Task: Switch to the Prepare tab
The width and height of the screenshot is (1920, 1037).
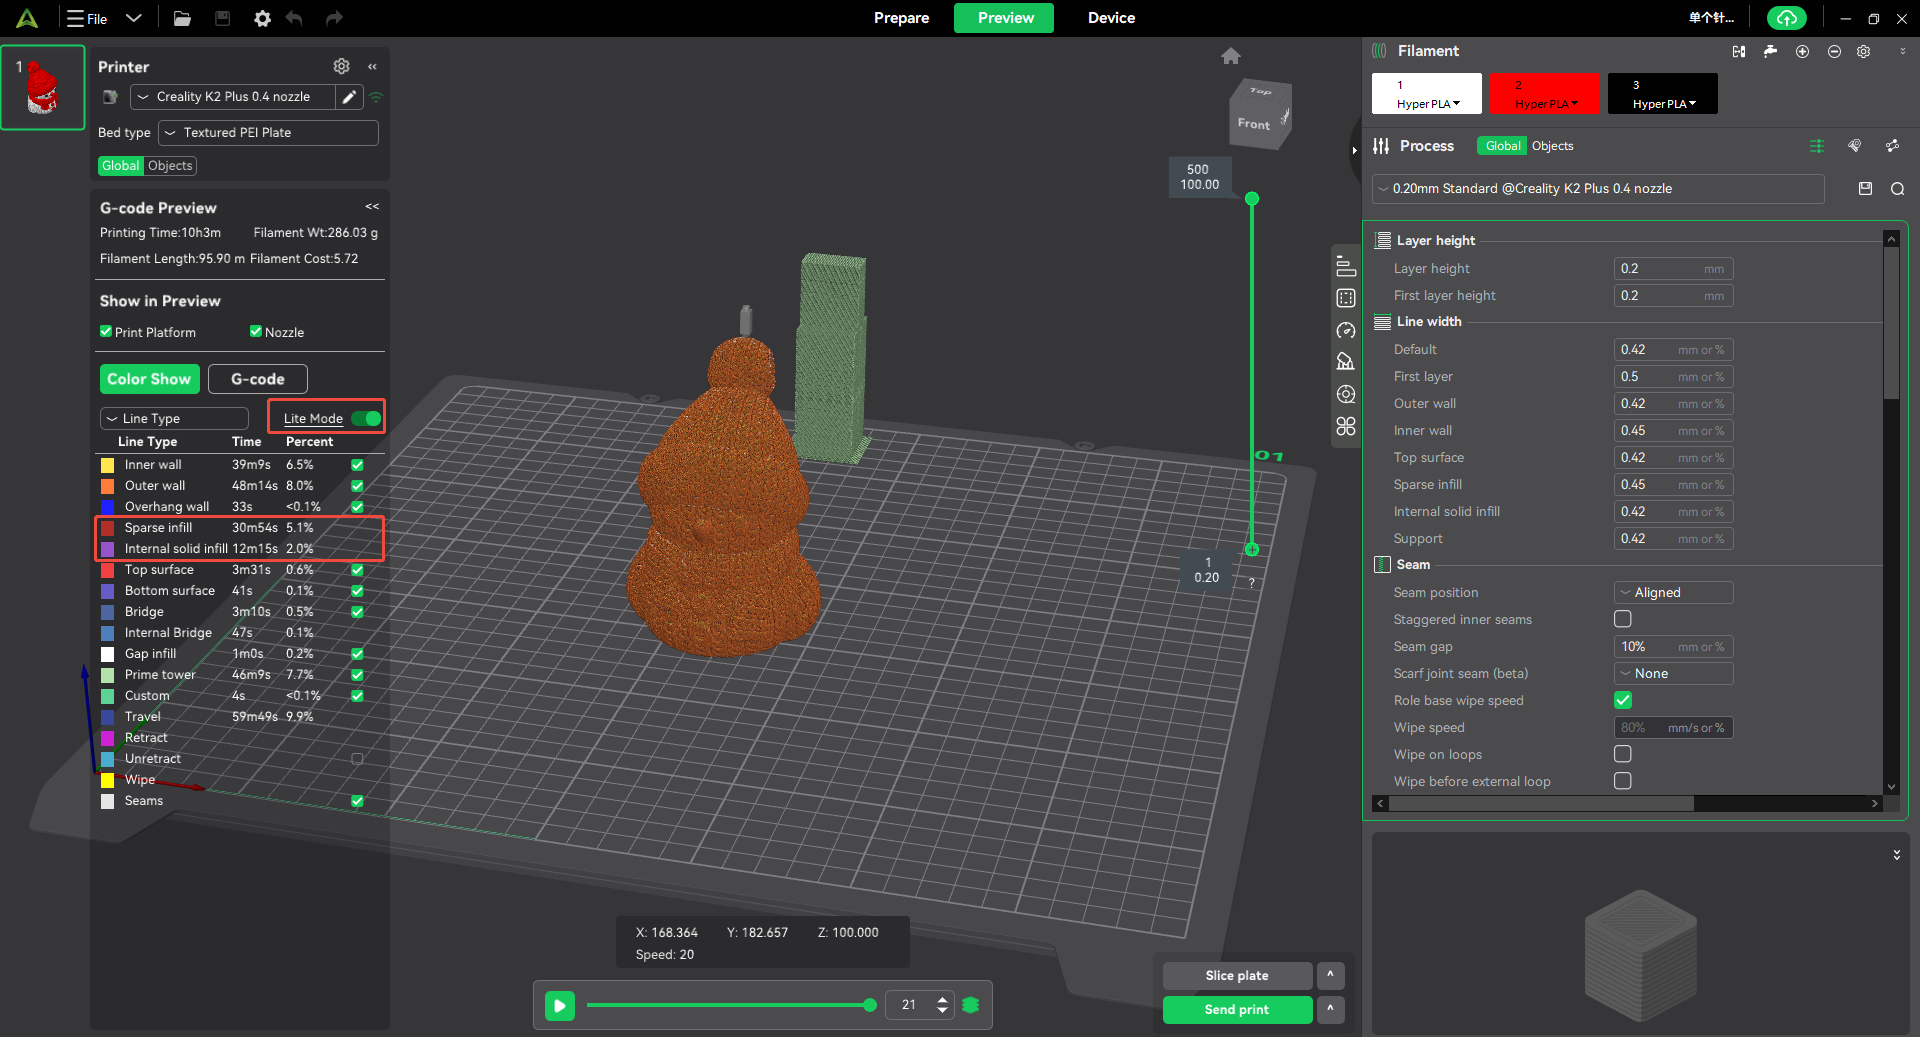Action: pyautogui.click(x=901, y=18)
